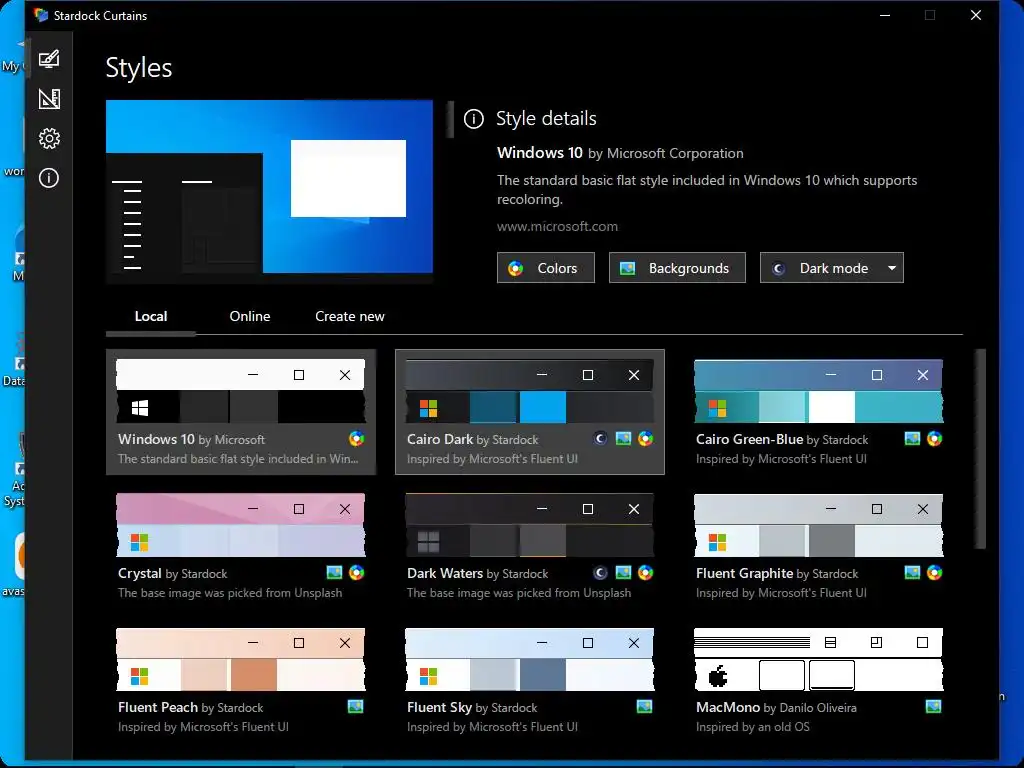This screenshot has width=1024, height=768.
Task: Click the color wheel icon on Dark Waters
Action: (x=646, y=573)
